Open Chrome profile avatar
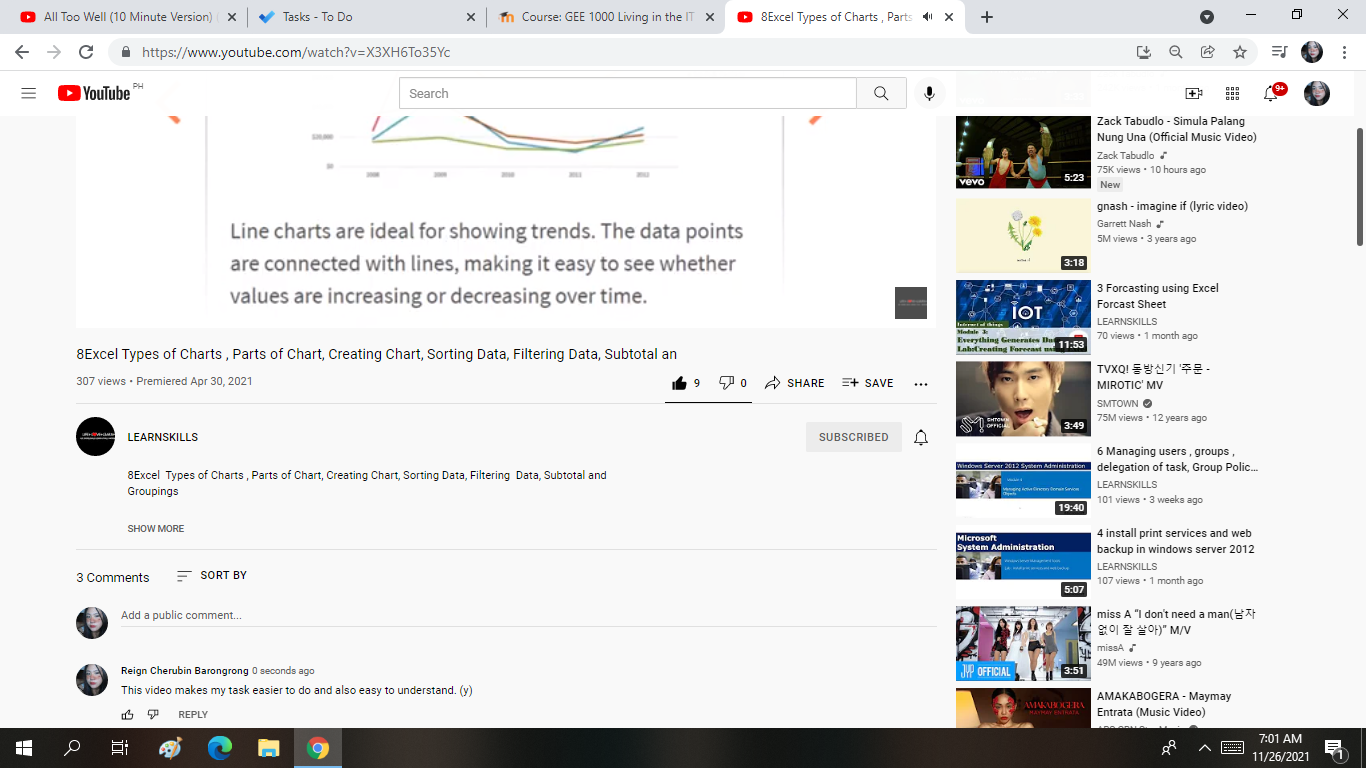The width and height of the screenshot is (1366, 768). point(1312,52)
